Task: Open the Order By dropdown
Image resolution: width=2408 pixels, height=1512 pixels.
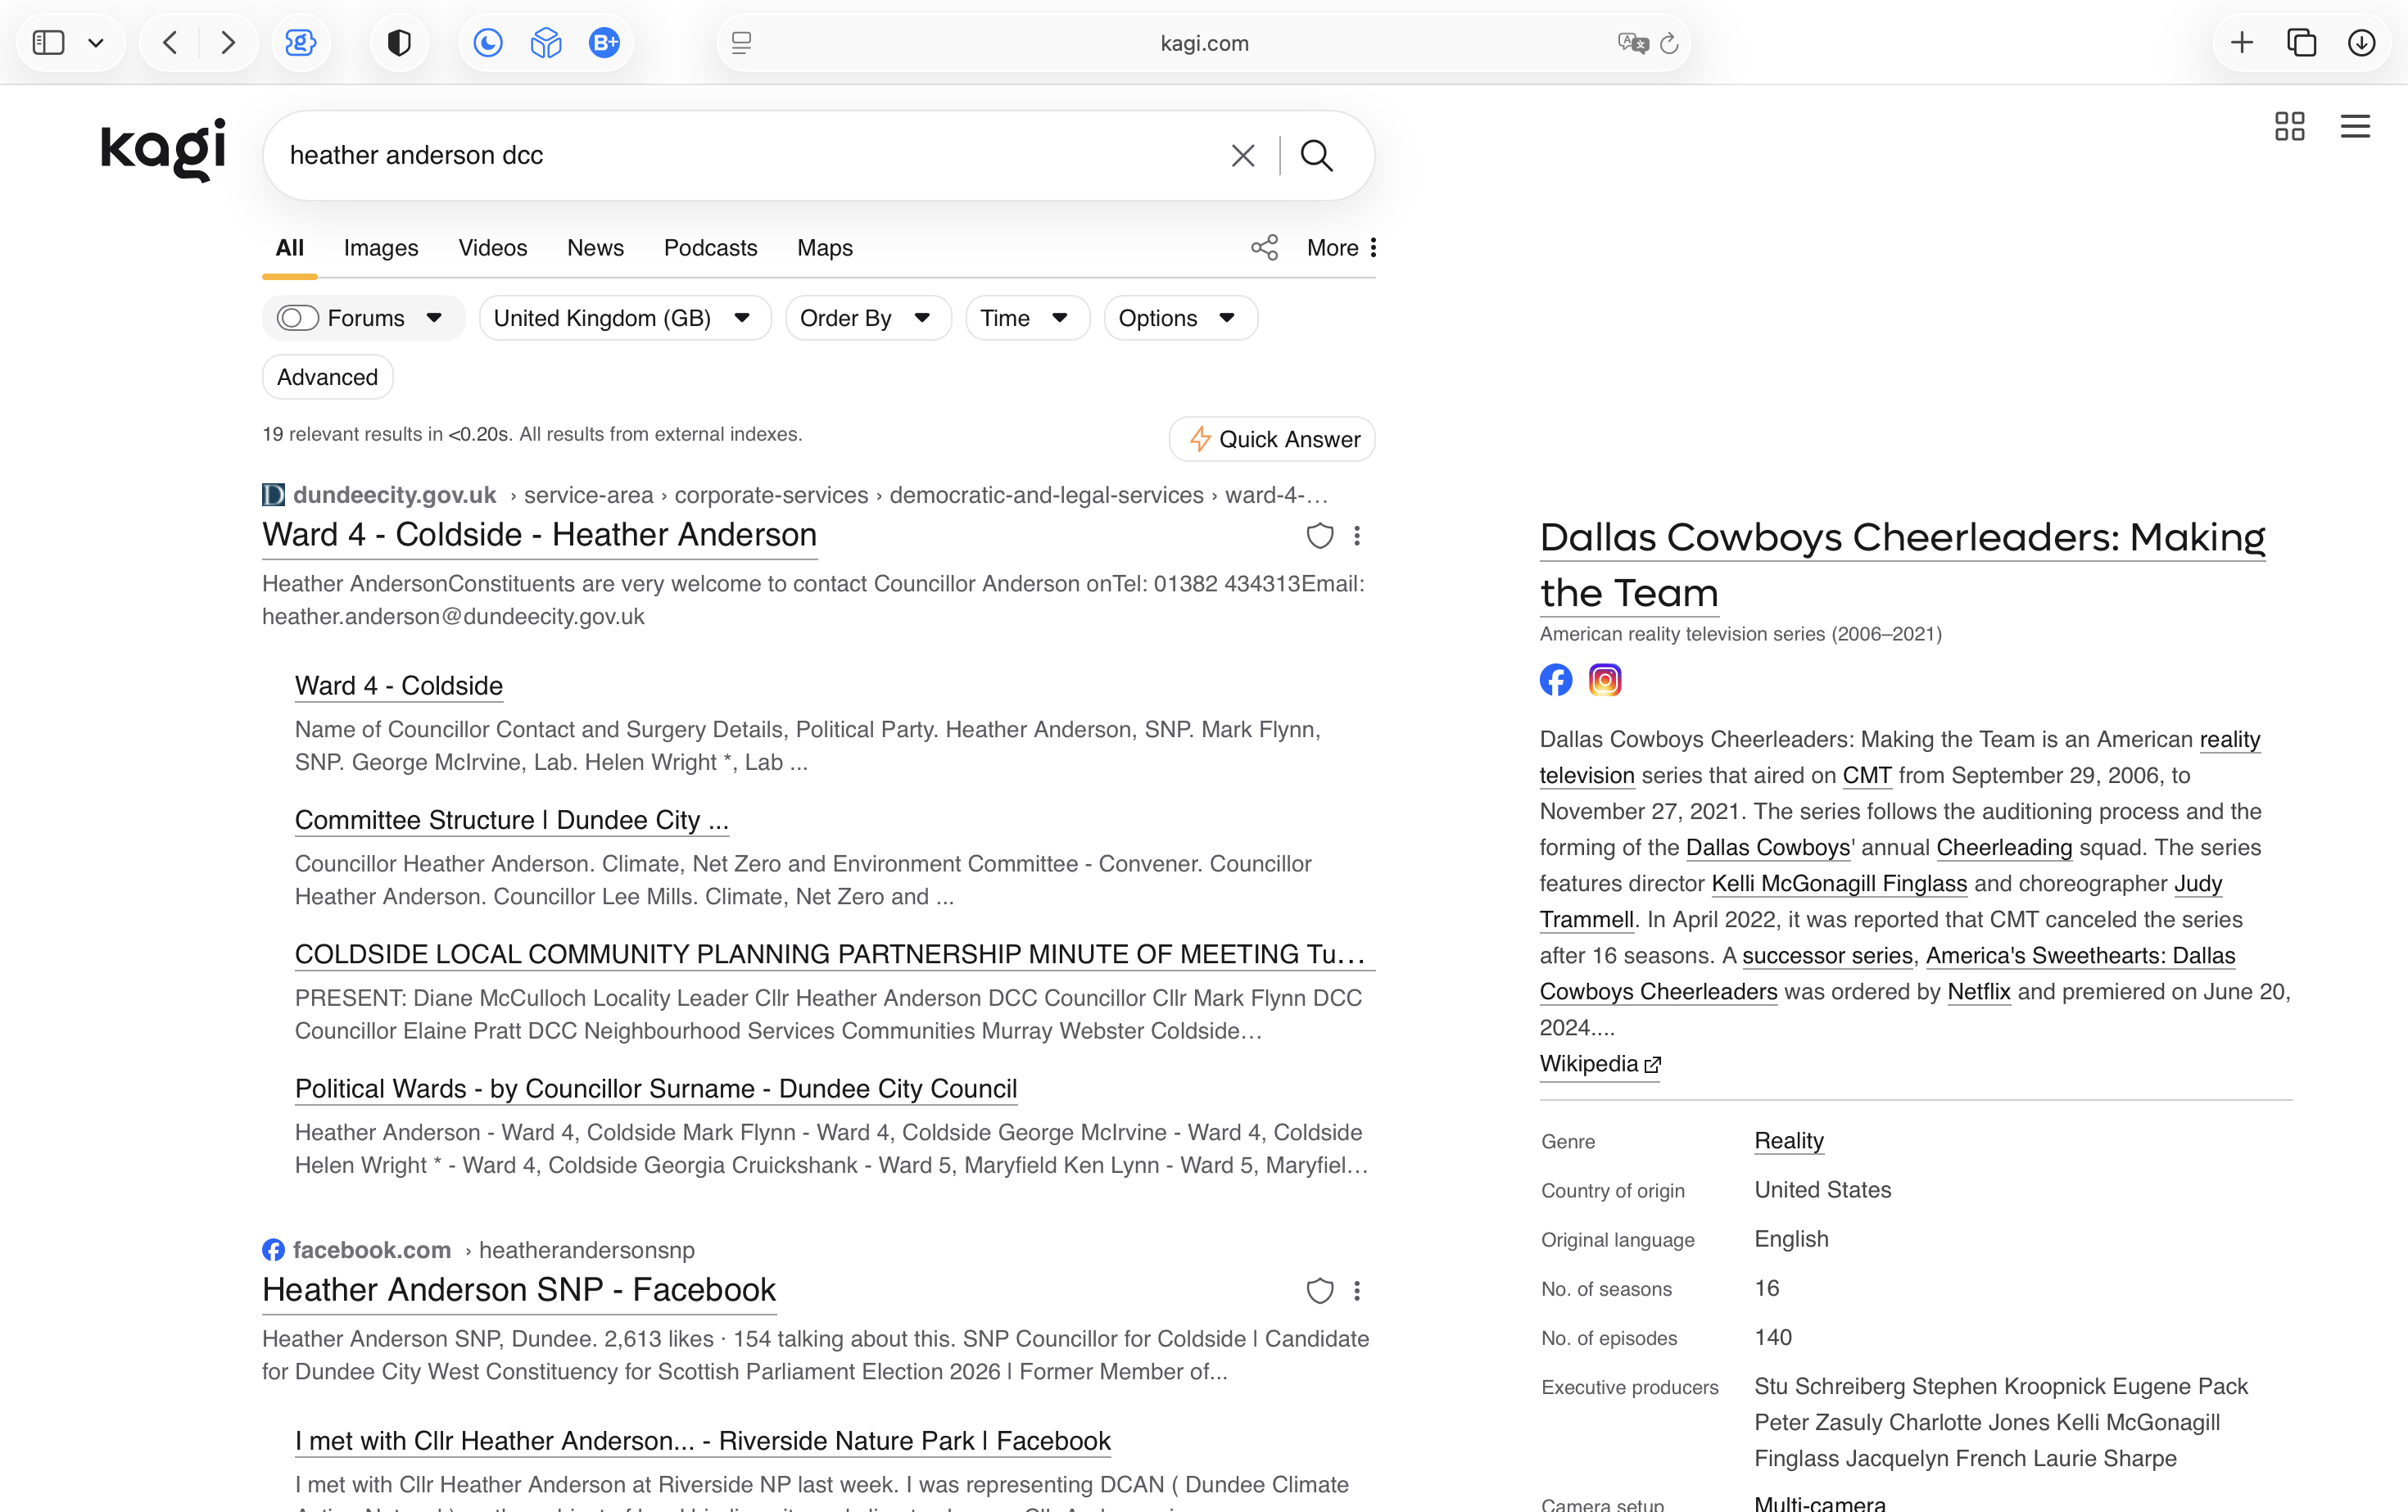Action: (868, 318)
